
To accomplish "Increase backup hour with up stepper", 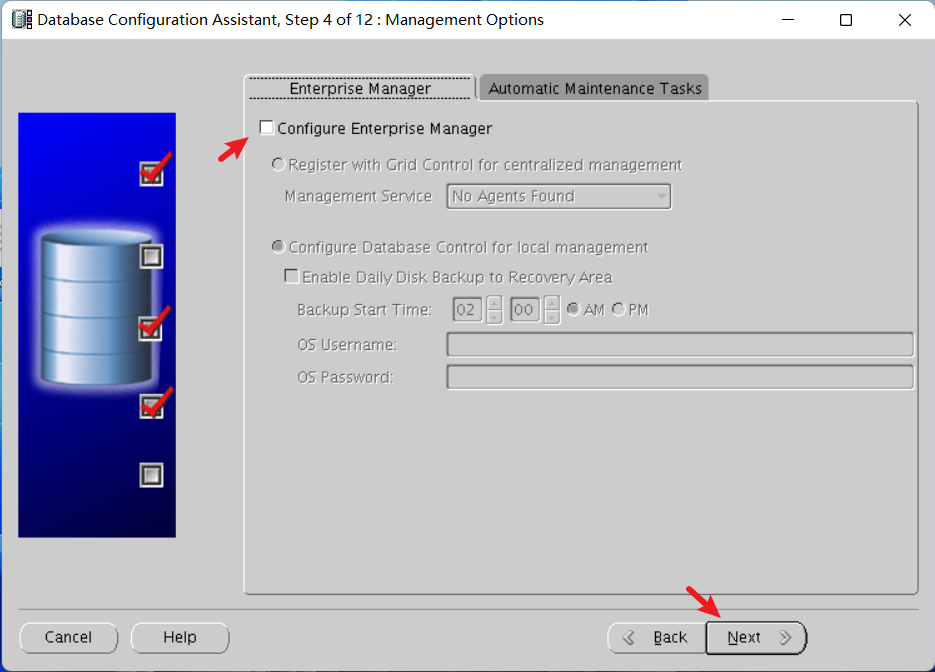I will point(494,303).
